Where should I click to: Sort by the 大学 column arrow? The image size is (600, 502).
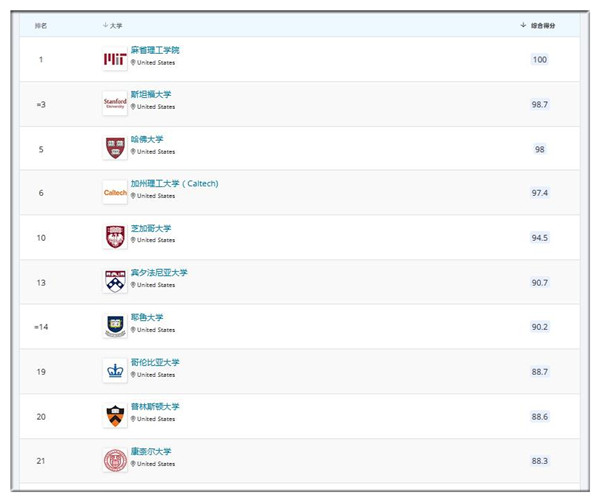106,25
